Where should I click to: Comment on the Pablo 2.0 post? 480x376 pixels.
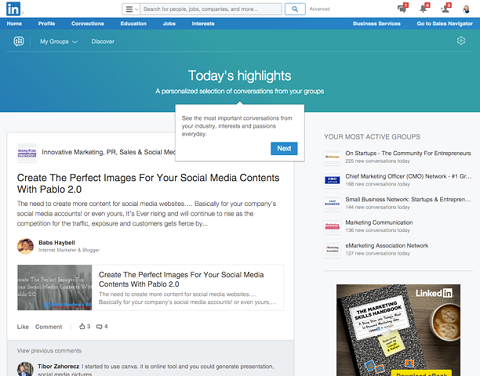49,327
